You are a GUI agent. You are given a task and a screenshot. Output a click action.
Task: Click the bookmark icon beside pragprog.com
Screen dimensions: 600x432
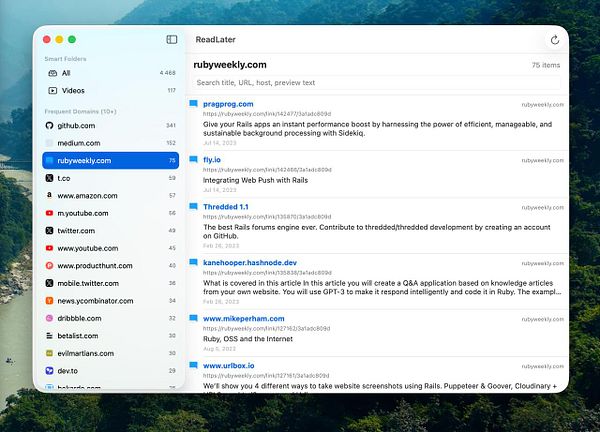pyautogui.click(x=194, y=103)
